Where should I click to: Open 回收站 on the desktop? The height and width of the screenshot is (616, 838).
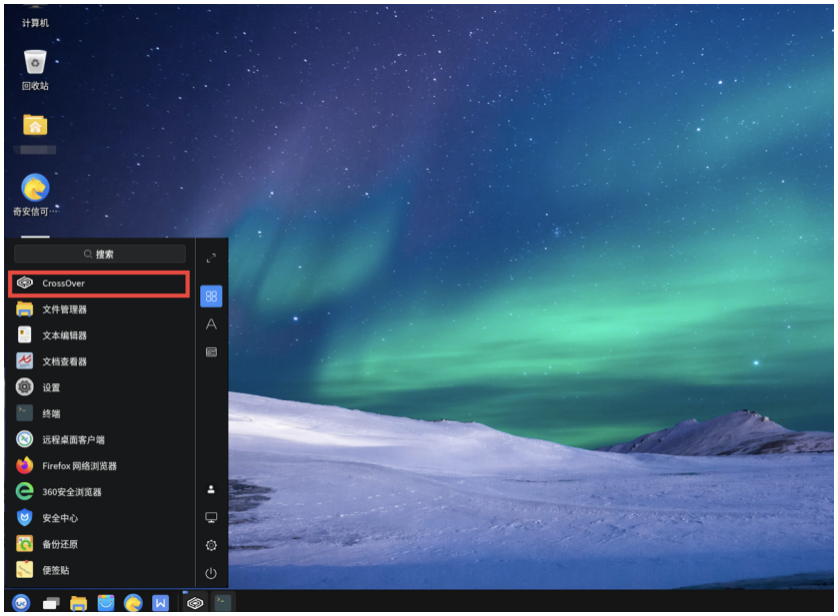(35, 64)
